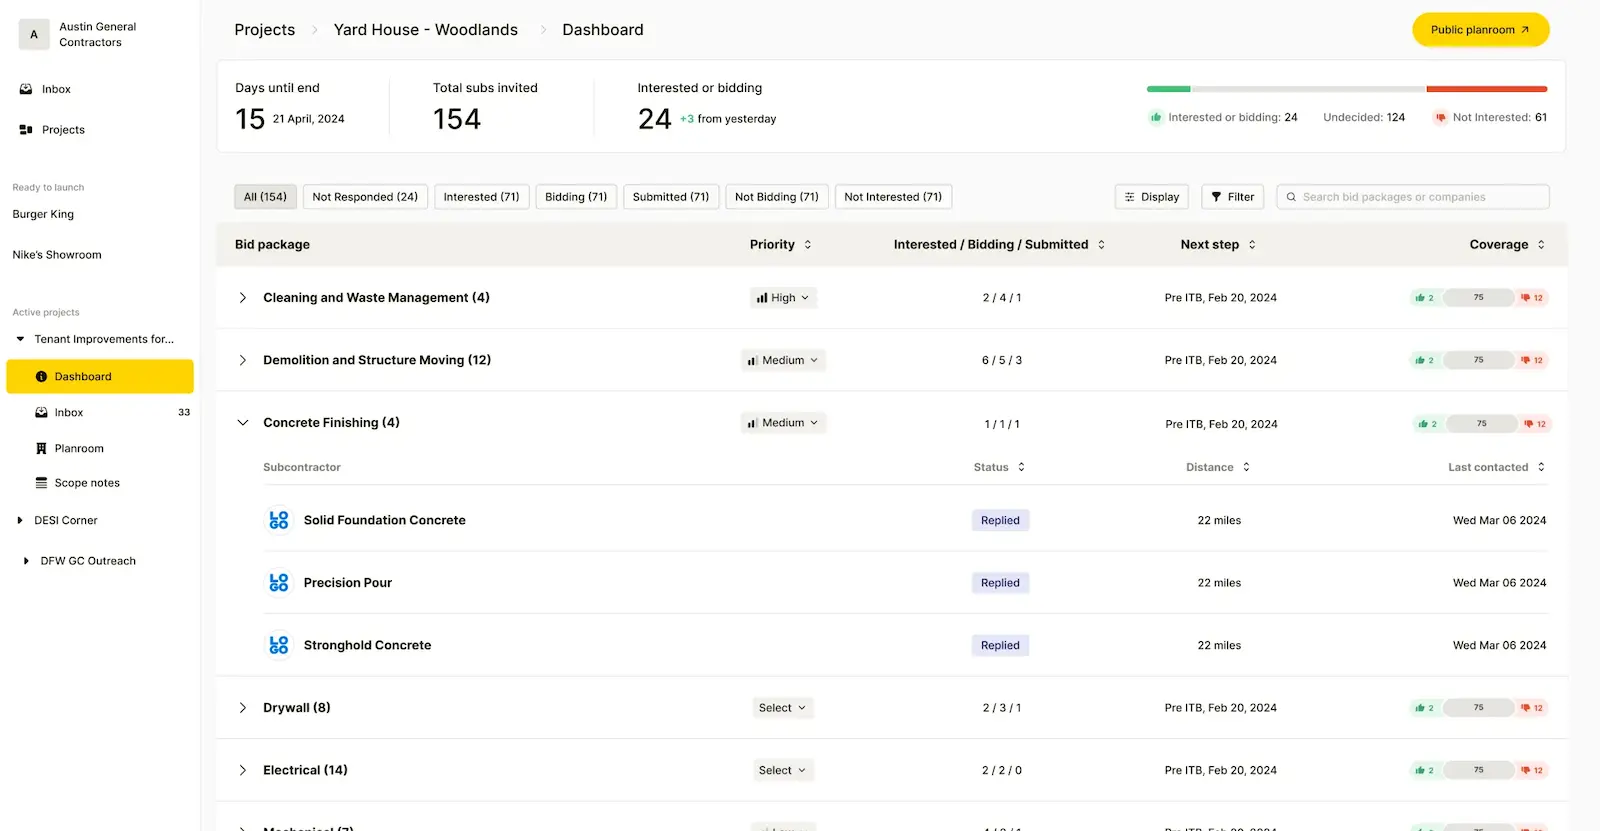Expand Electrical bid package

click(x=242, y=770)
